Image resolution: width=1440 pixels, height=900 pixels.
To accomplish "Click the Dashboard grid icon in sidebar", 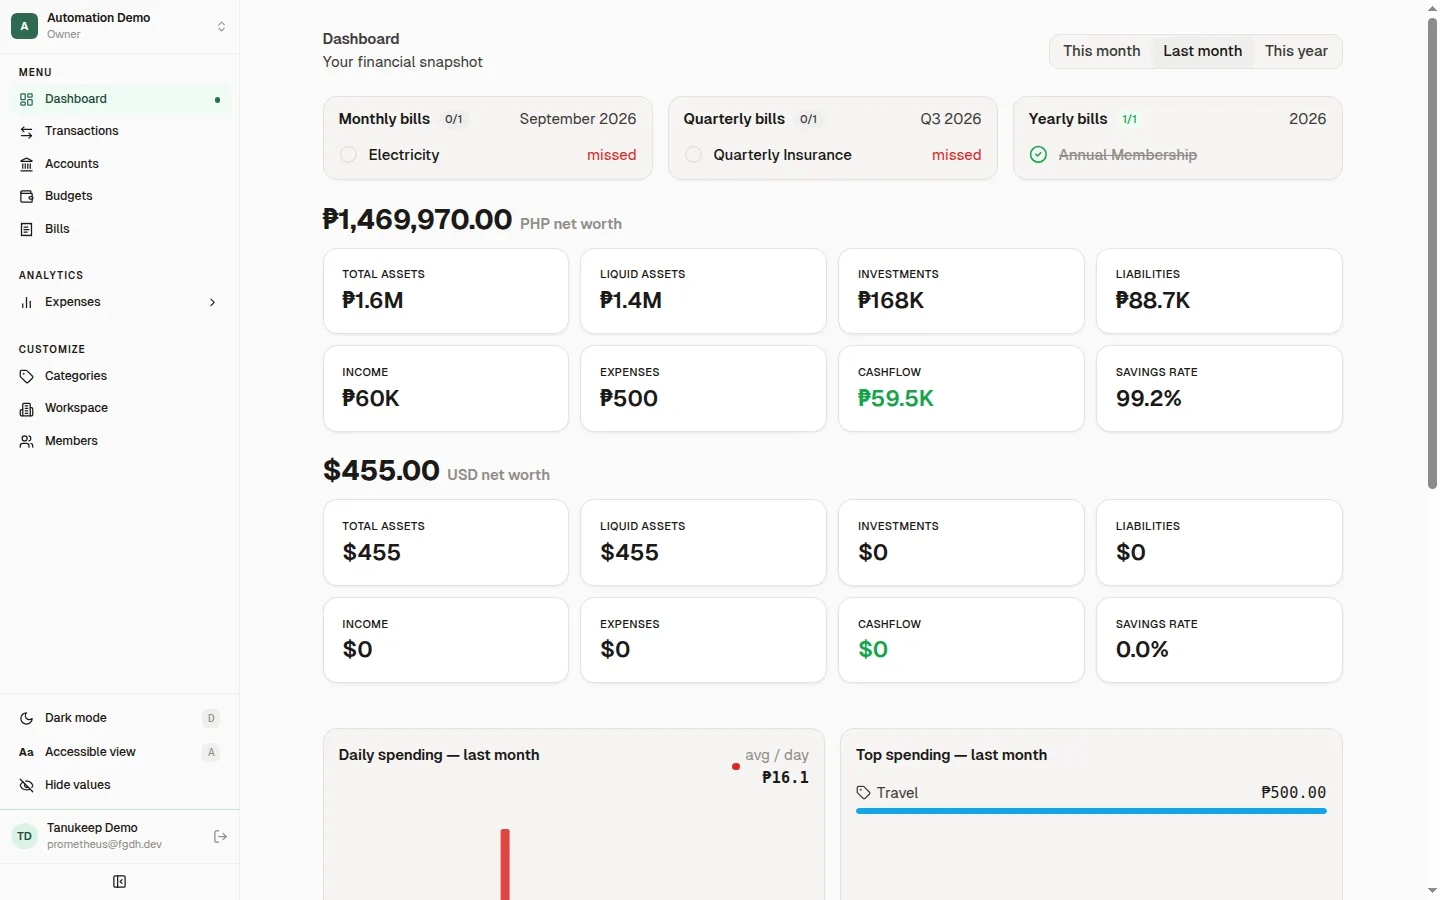I will pos(27,99).
